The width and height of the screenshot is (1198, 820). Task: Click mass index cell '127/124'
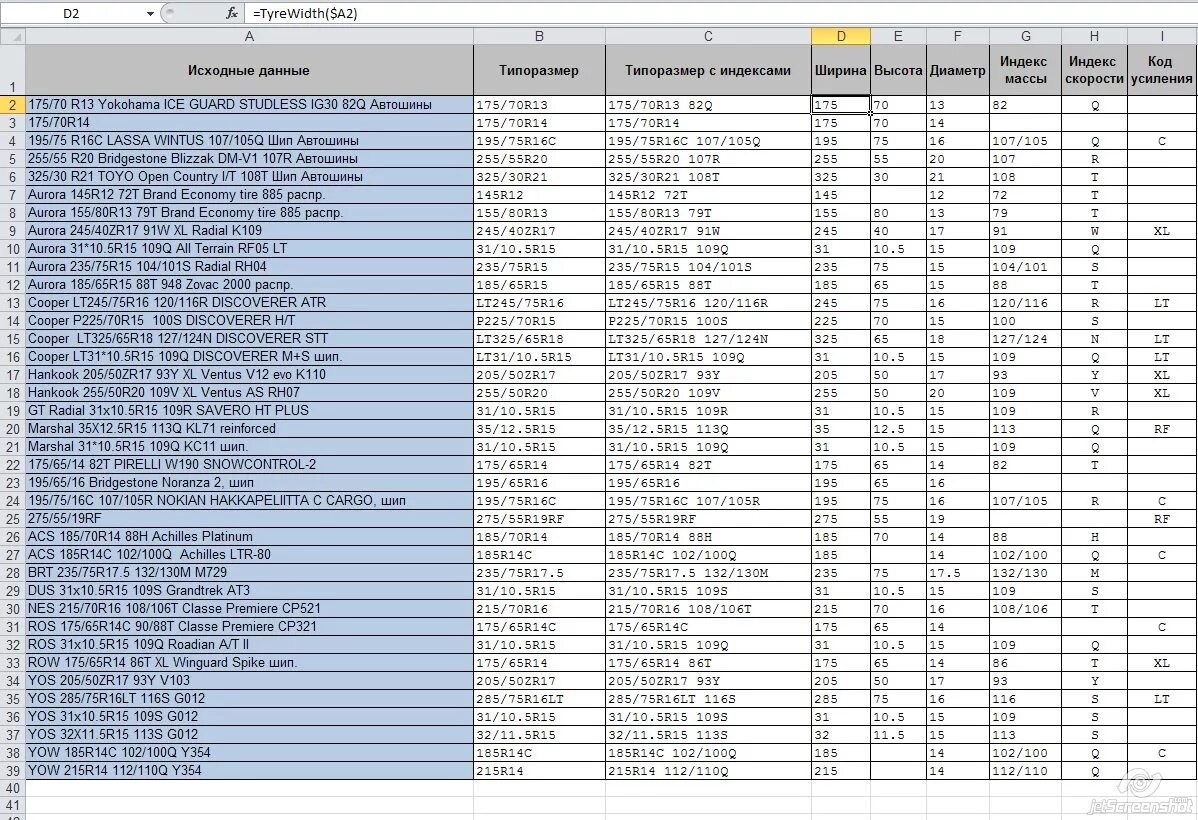pyautogui.click(x=1025, y=339)
